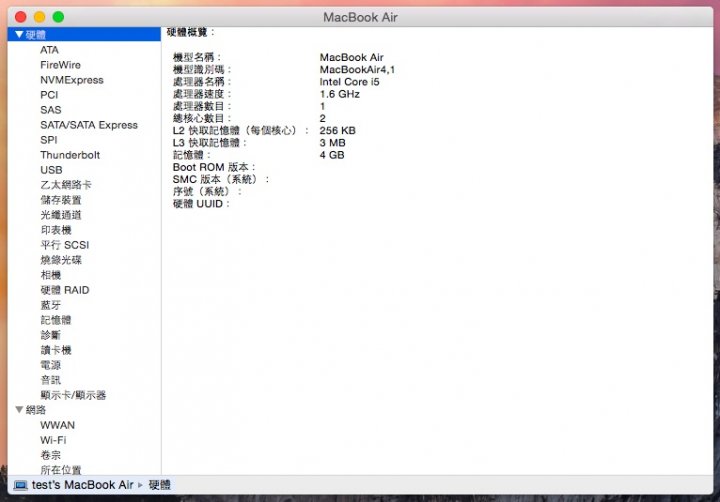Viewport: 720px width, 502px height.
Task: Select SAS in the hardware list
Action: (51, 110)
